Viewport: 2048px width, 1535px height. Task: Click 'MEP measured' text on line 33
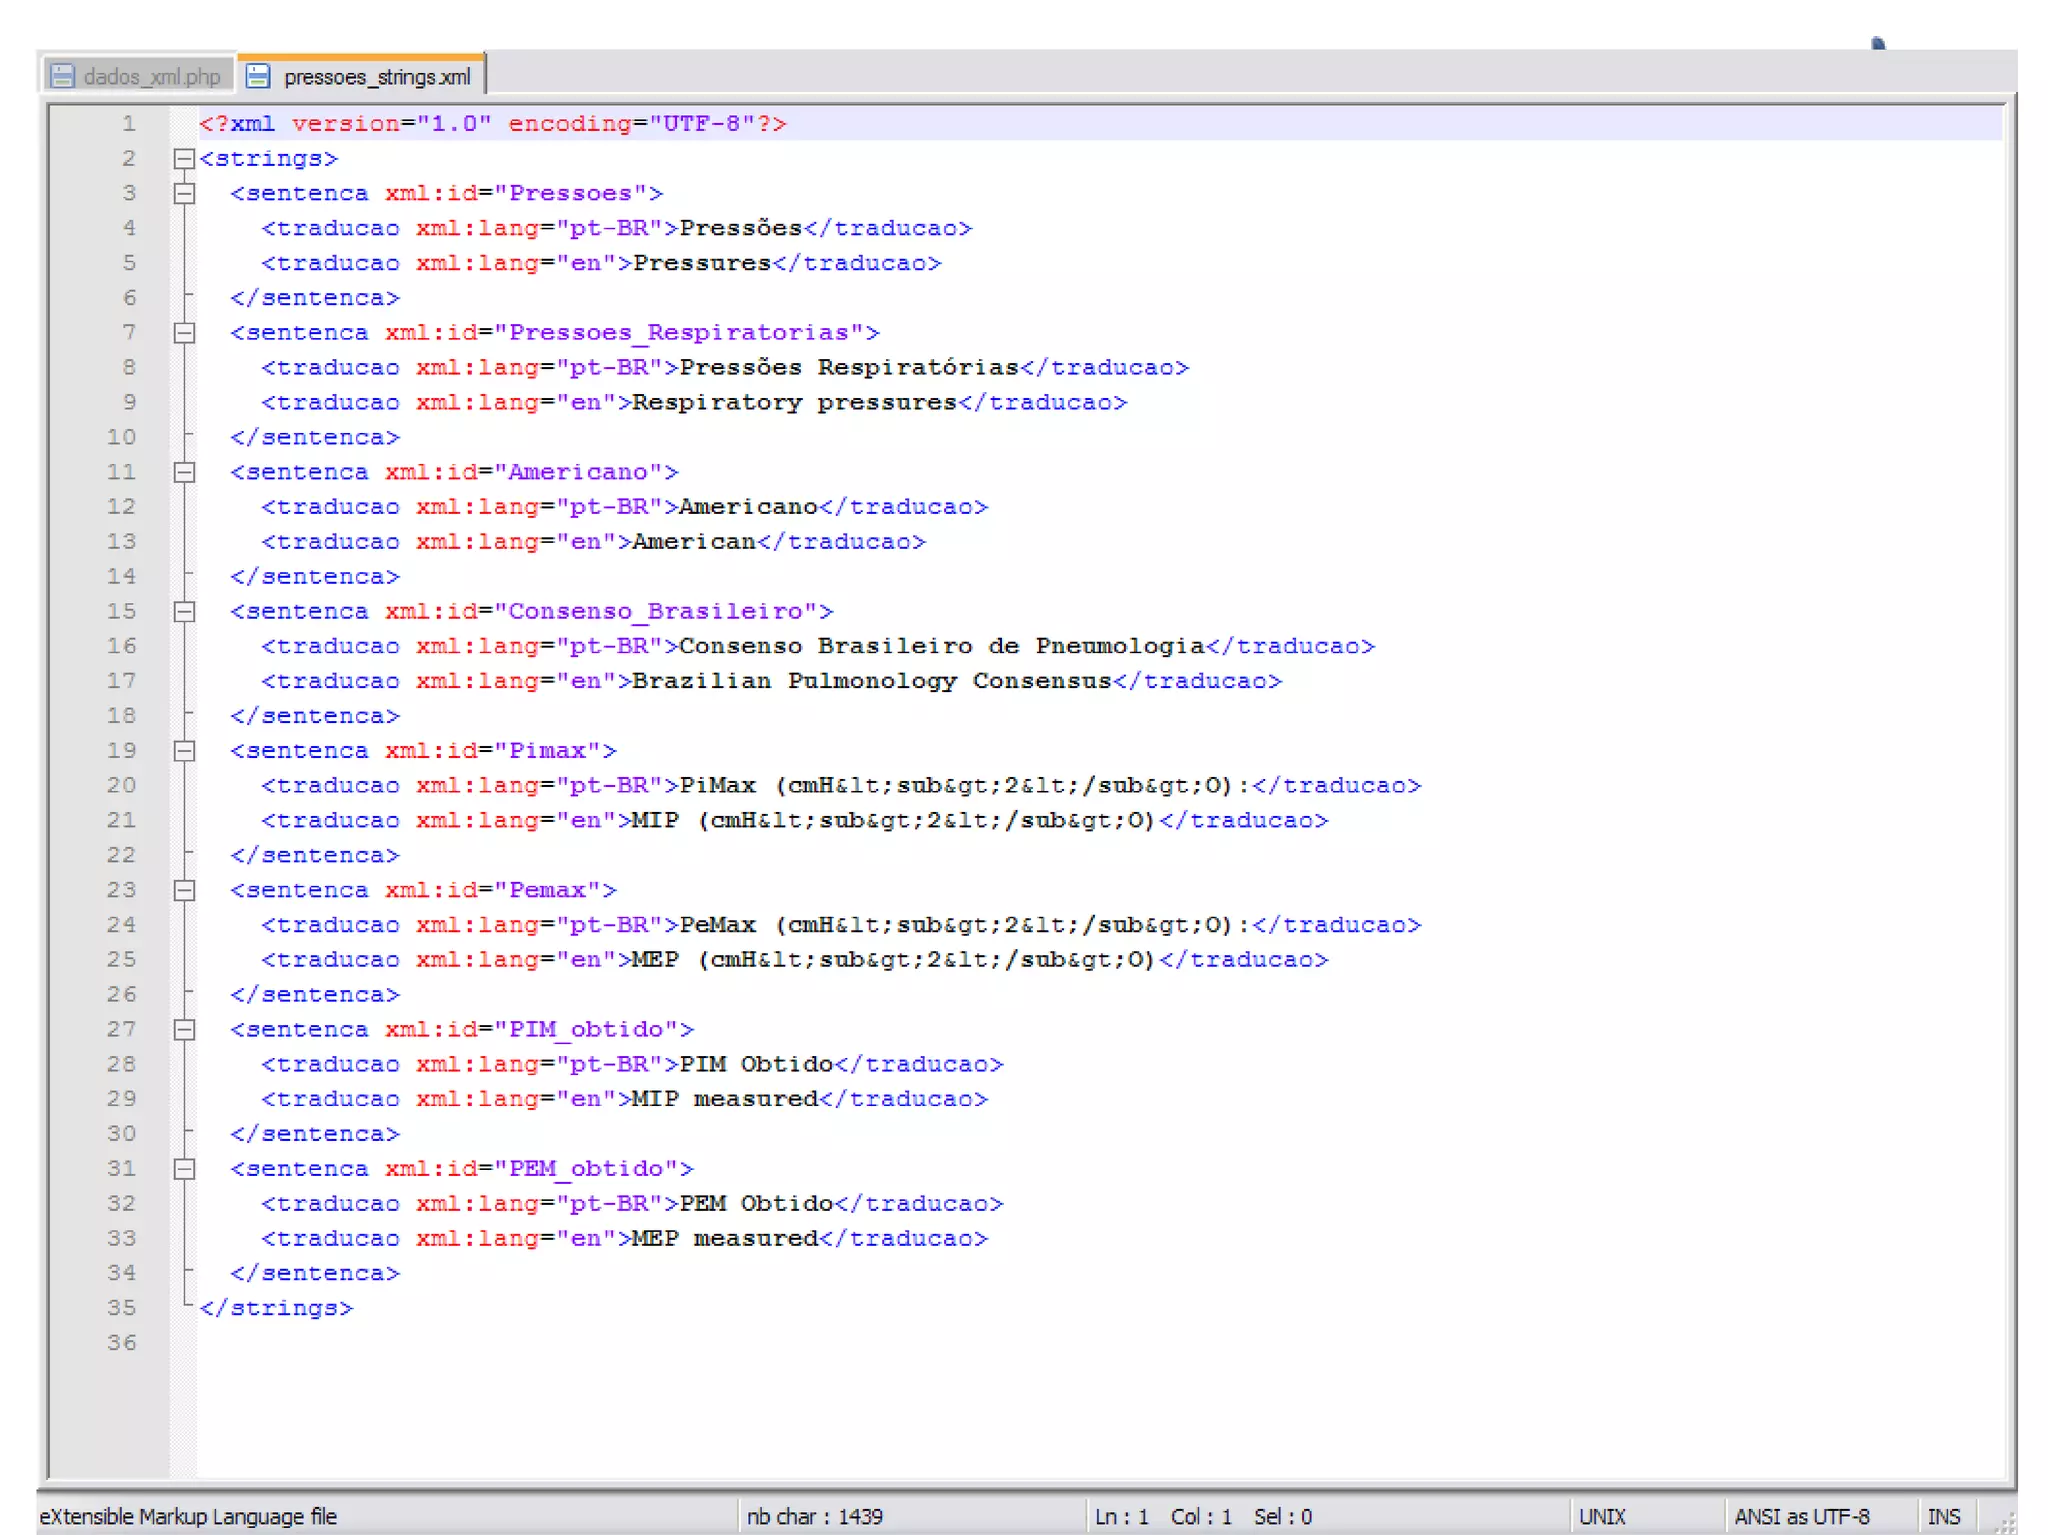725,1238
